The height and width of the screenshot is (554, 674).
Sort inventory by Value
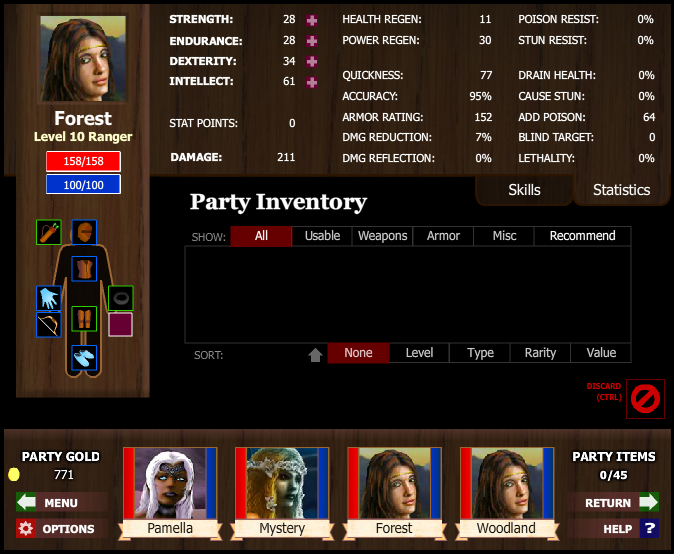click(601, 353)
